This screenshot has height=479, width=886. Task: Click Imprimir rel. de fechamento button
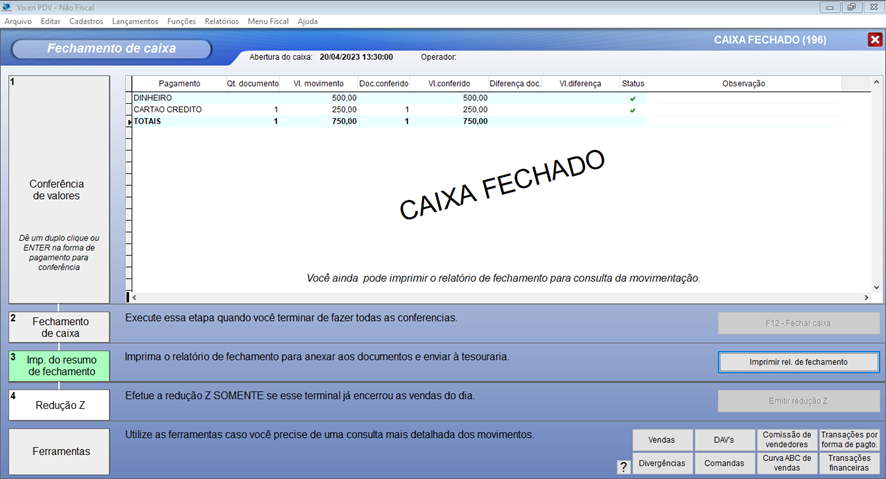click(x=798, y=362)
